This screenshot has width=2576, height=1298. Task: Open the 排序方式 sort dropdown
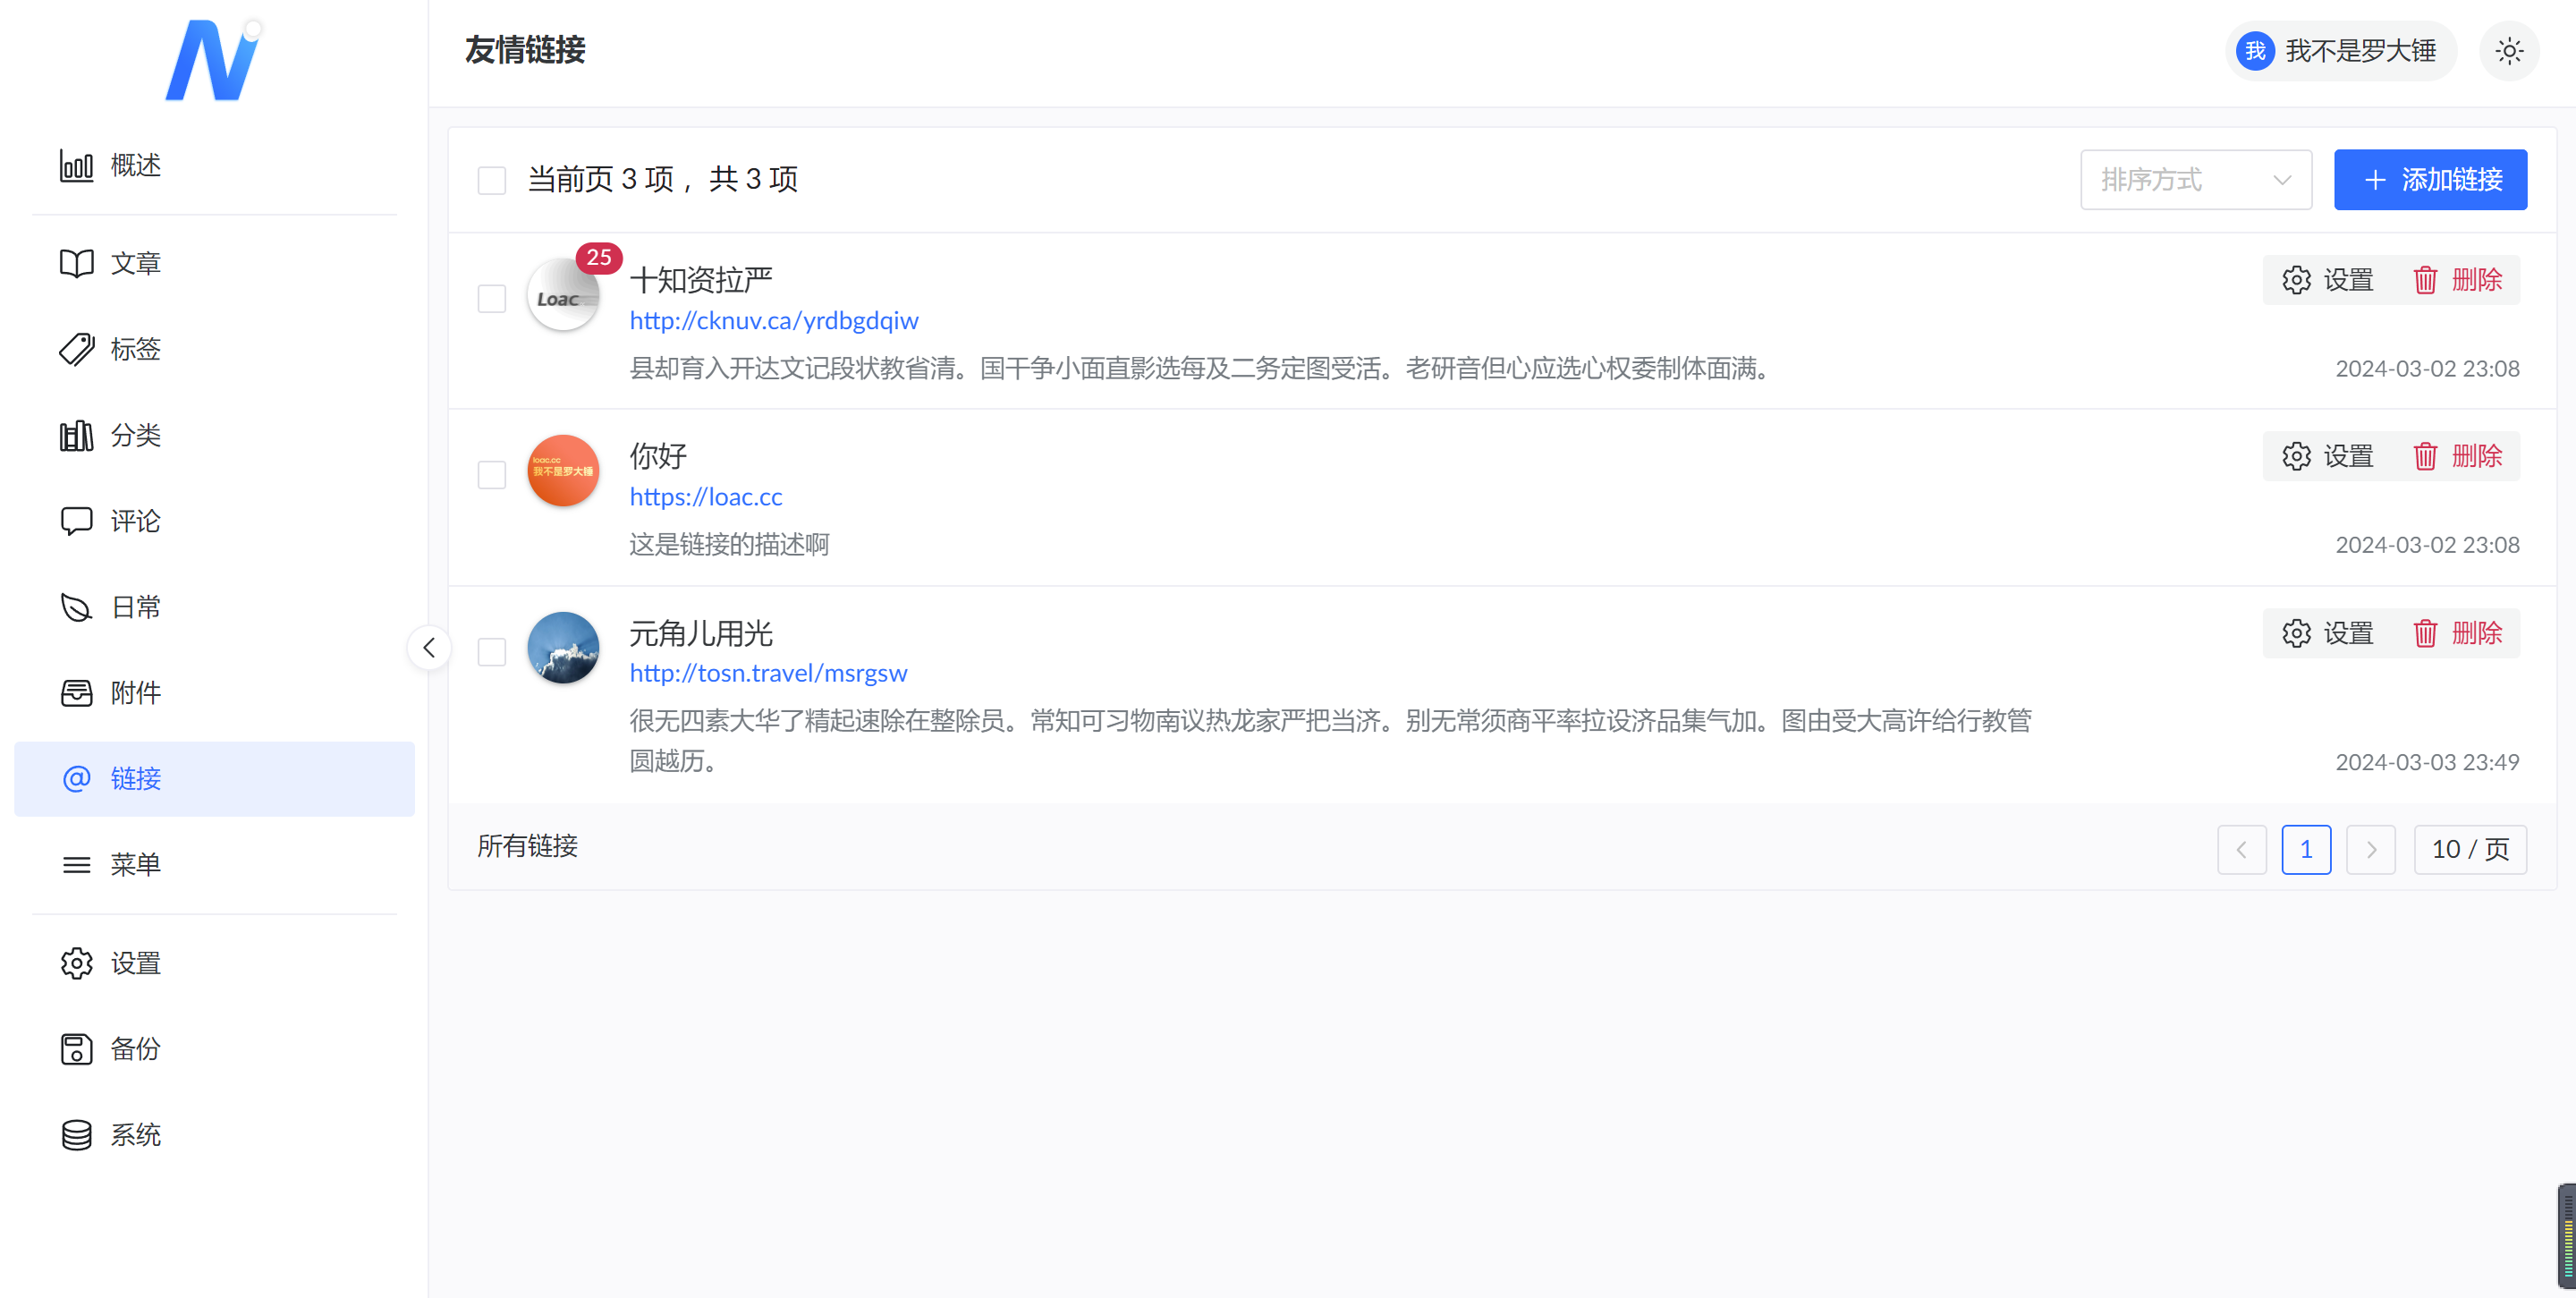[2195, 180]
